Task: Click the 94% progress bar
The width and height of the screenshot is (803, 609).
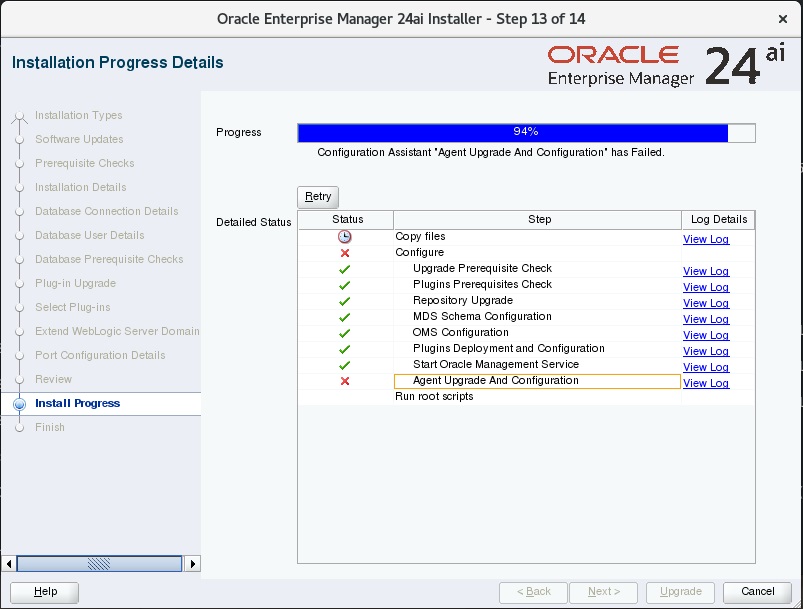Action: [x=526, y=133]
